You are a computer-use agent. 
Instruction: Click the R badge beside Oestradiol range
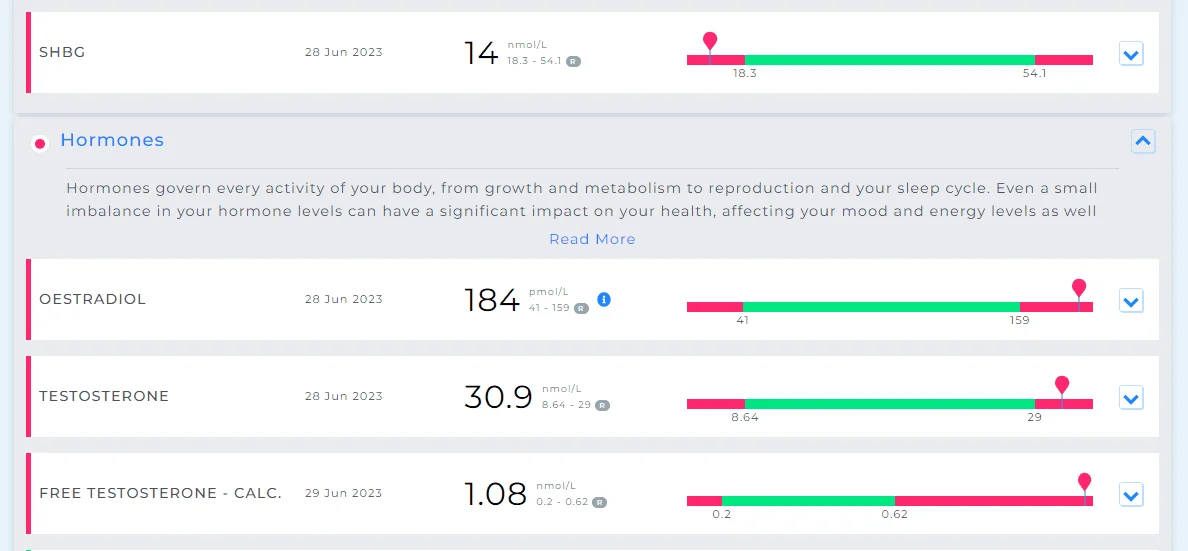click(x=581, y=308)
